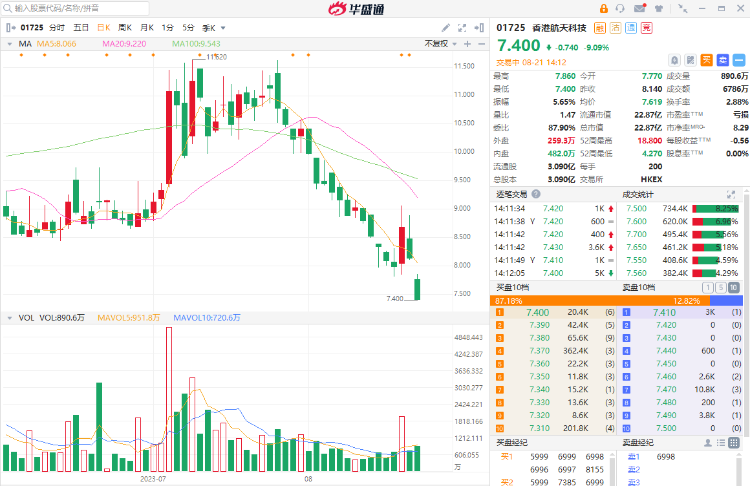Image resolution: width=750 pixels, height=486 pixels.
Task: Click the 沽 short-sell tag icon
Action: tap(616, 28)
